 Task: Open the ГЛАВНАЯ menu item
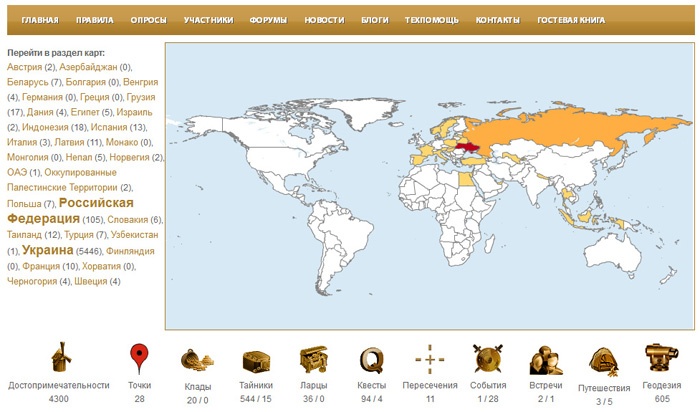pos(40,20)
